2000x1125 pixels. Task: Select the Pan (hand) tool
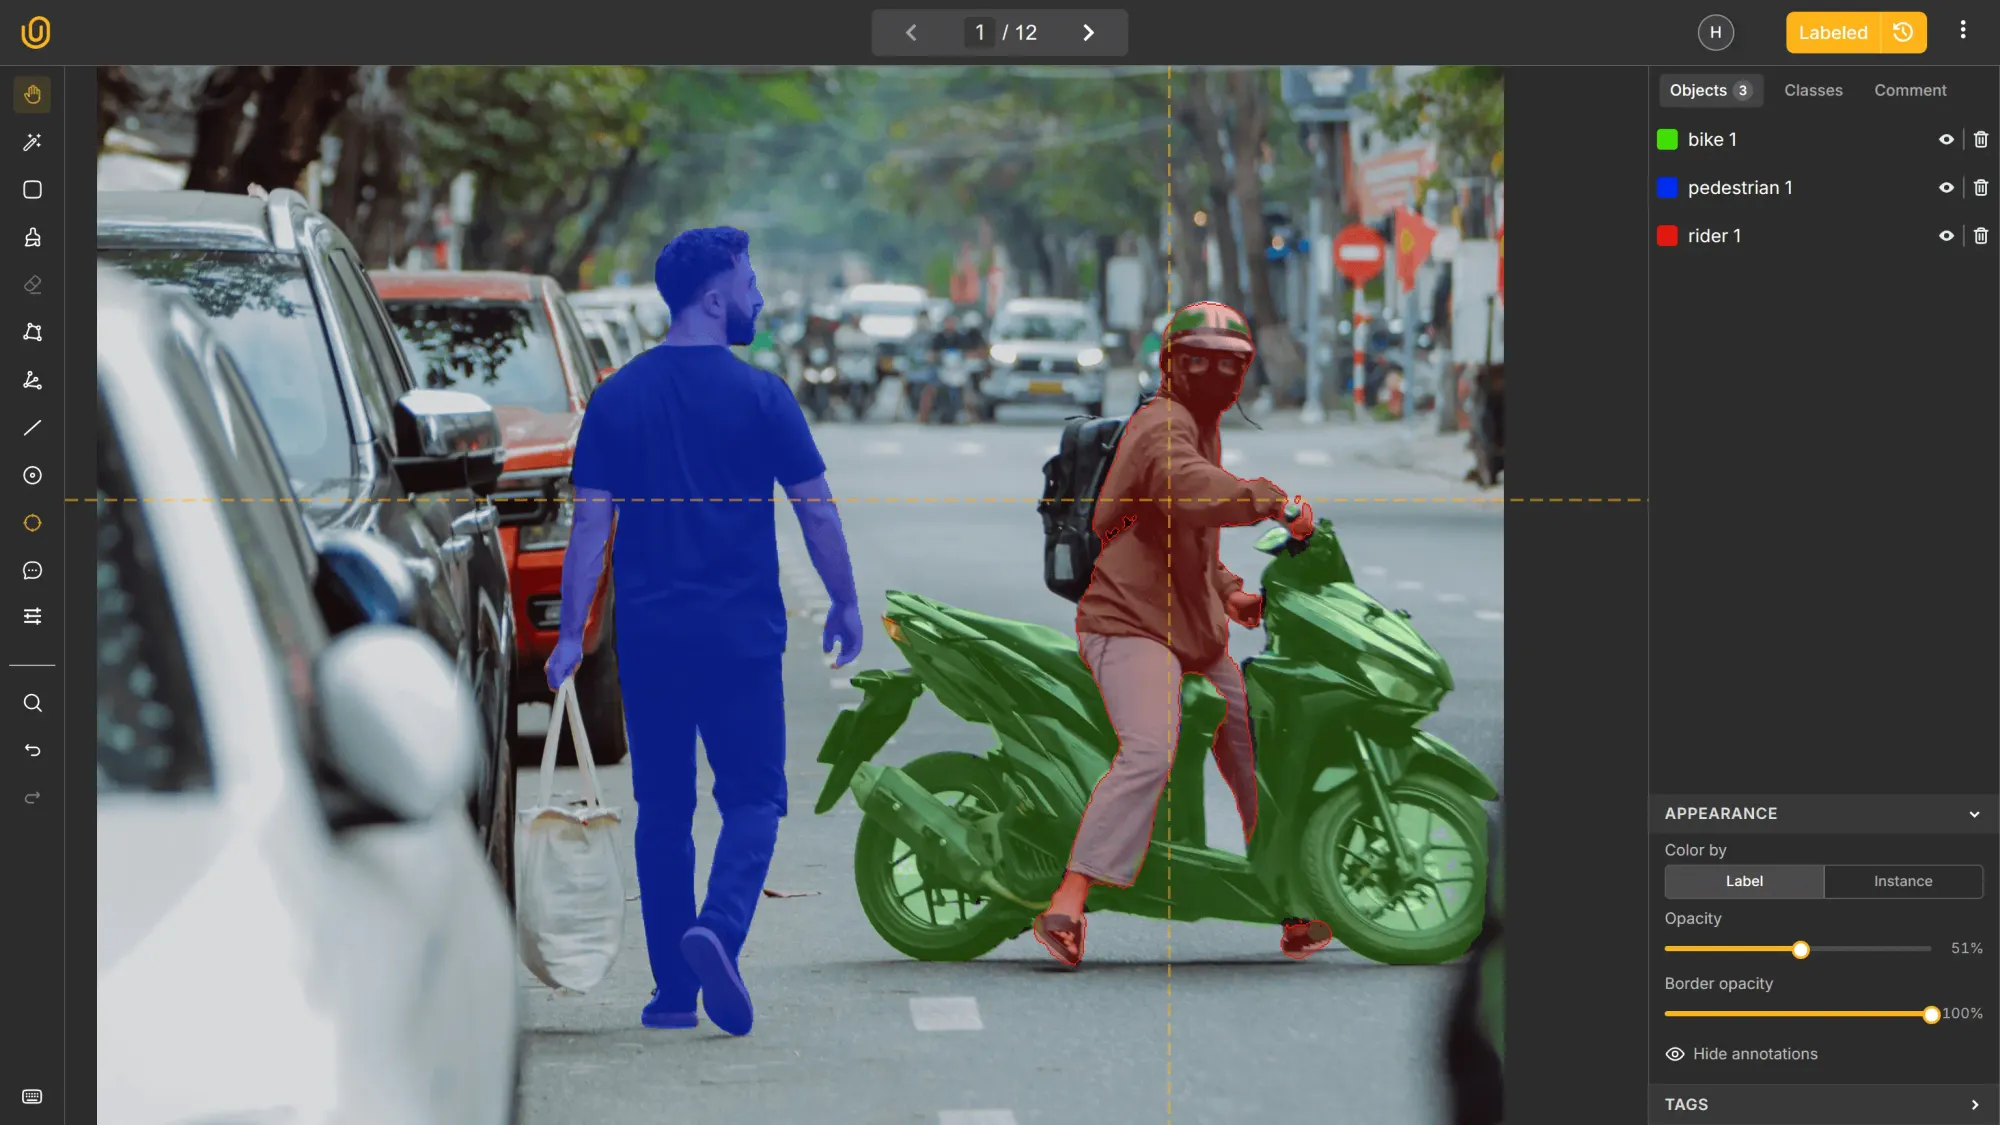[x=32, y=94]
